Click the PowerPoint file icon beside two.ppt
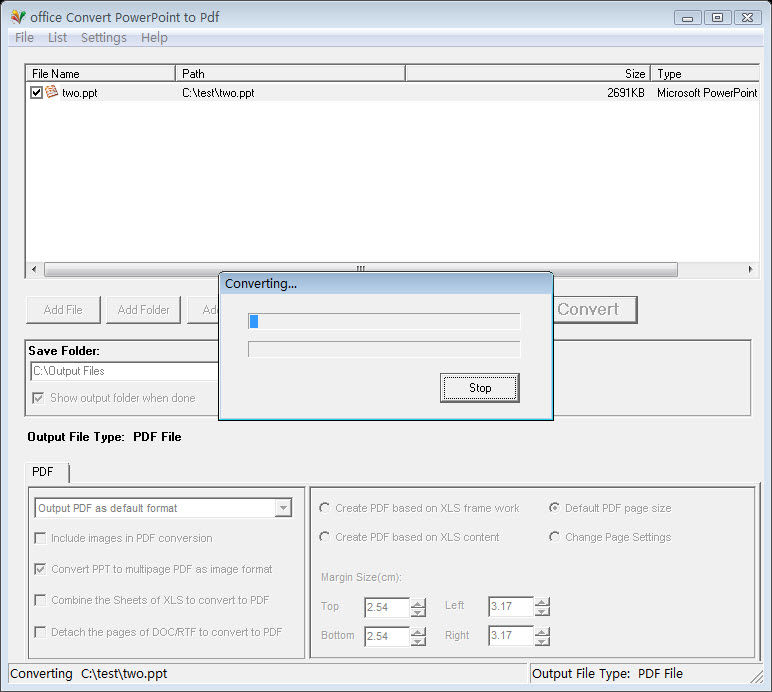Screen dimensions: 772x692 tap(52, 92)
